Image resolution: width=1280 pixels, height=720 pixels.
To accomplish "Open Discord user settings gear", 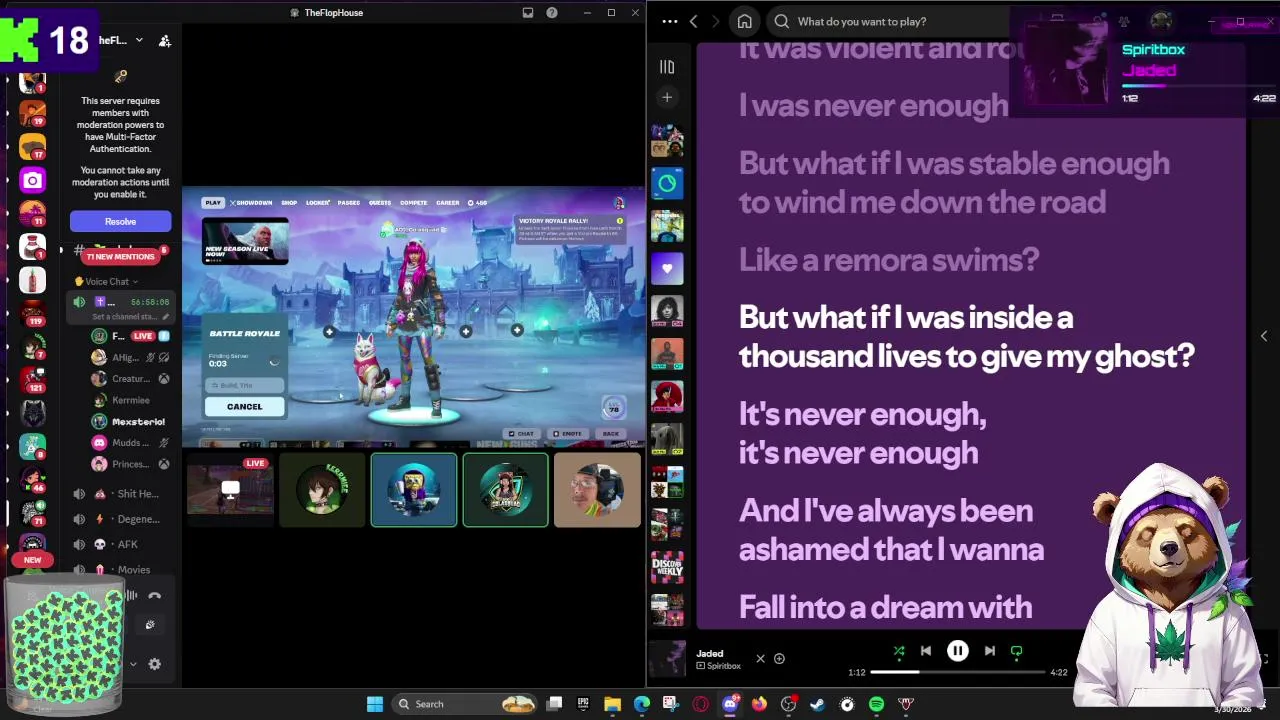I will [x=154, y=663].
